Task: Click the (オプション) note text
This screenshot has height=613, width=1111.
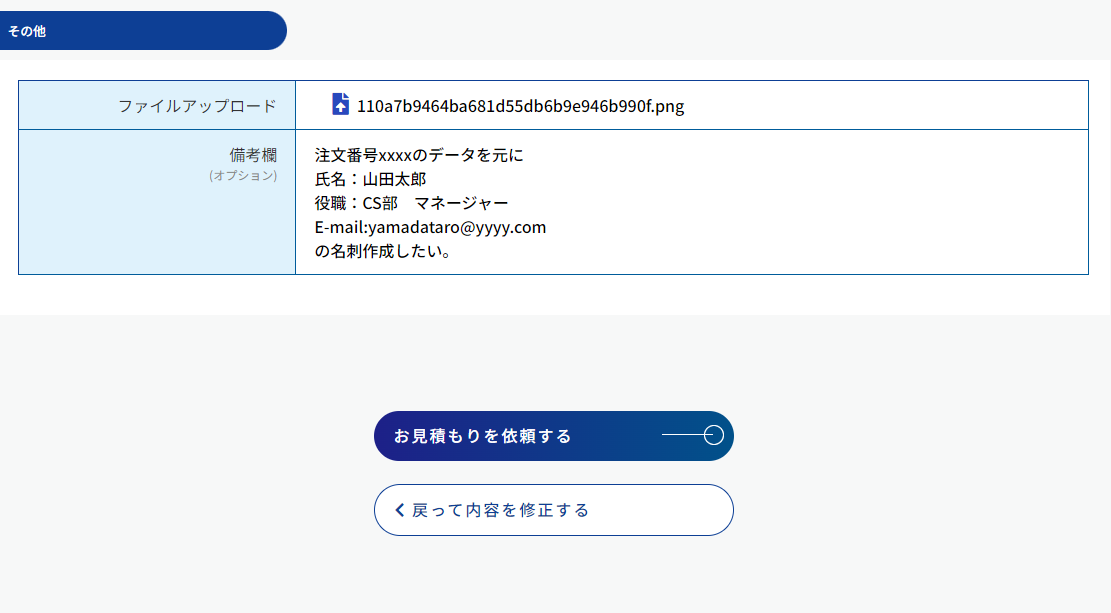Action: 243,175
